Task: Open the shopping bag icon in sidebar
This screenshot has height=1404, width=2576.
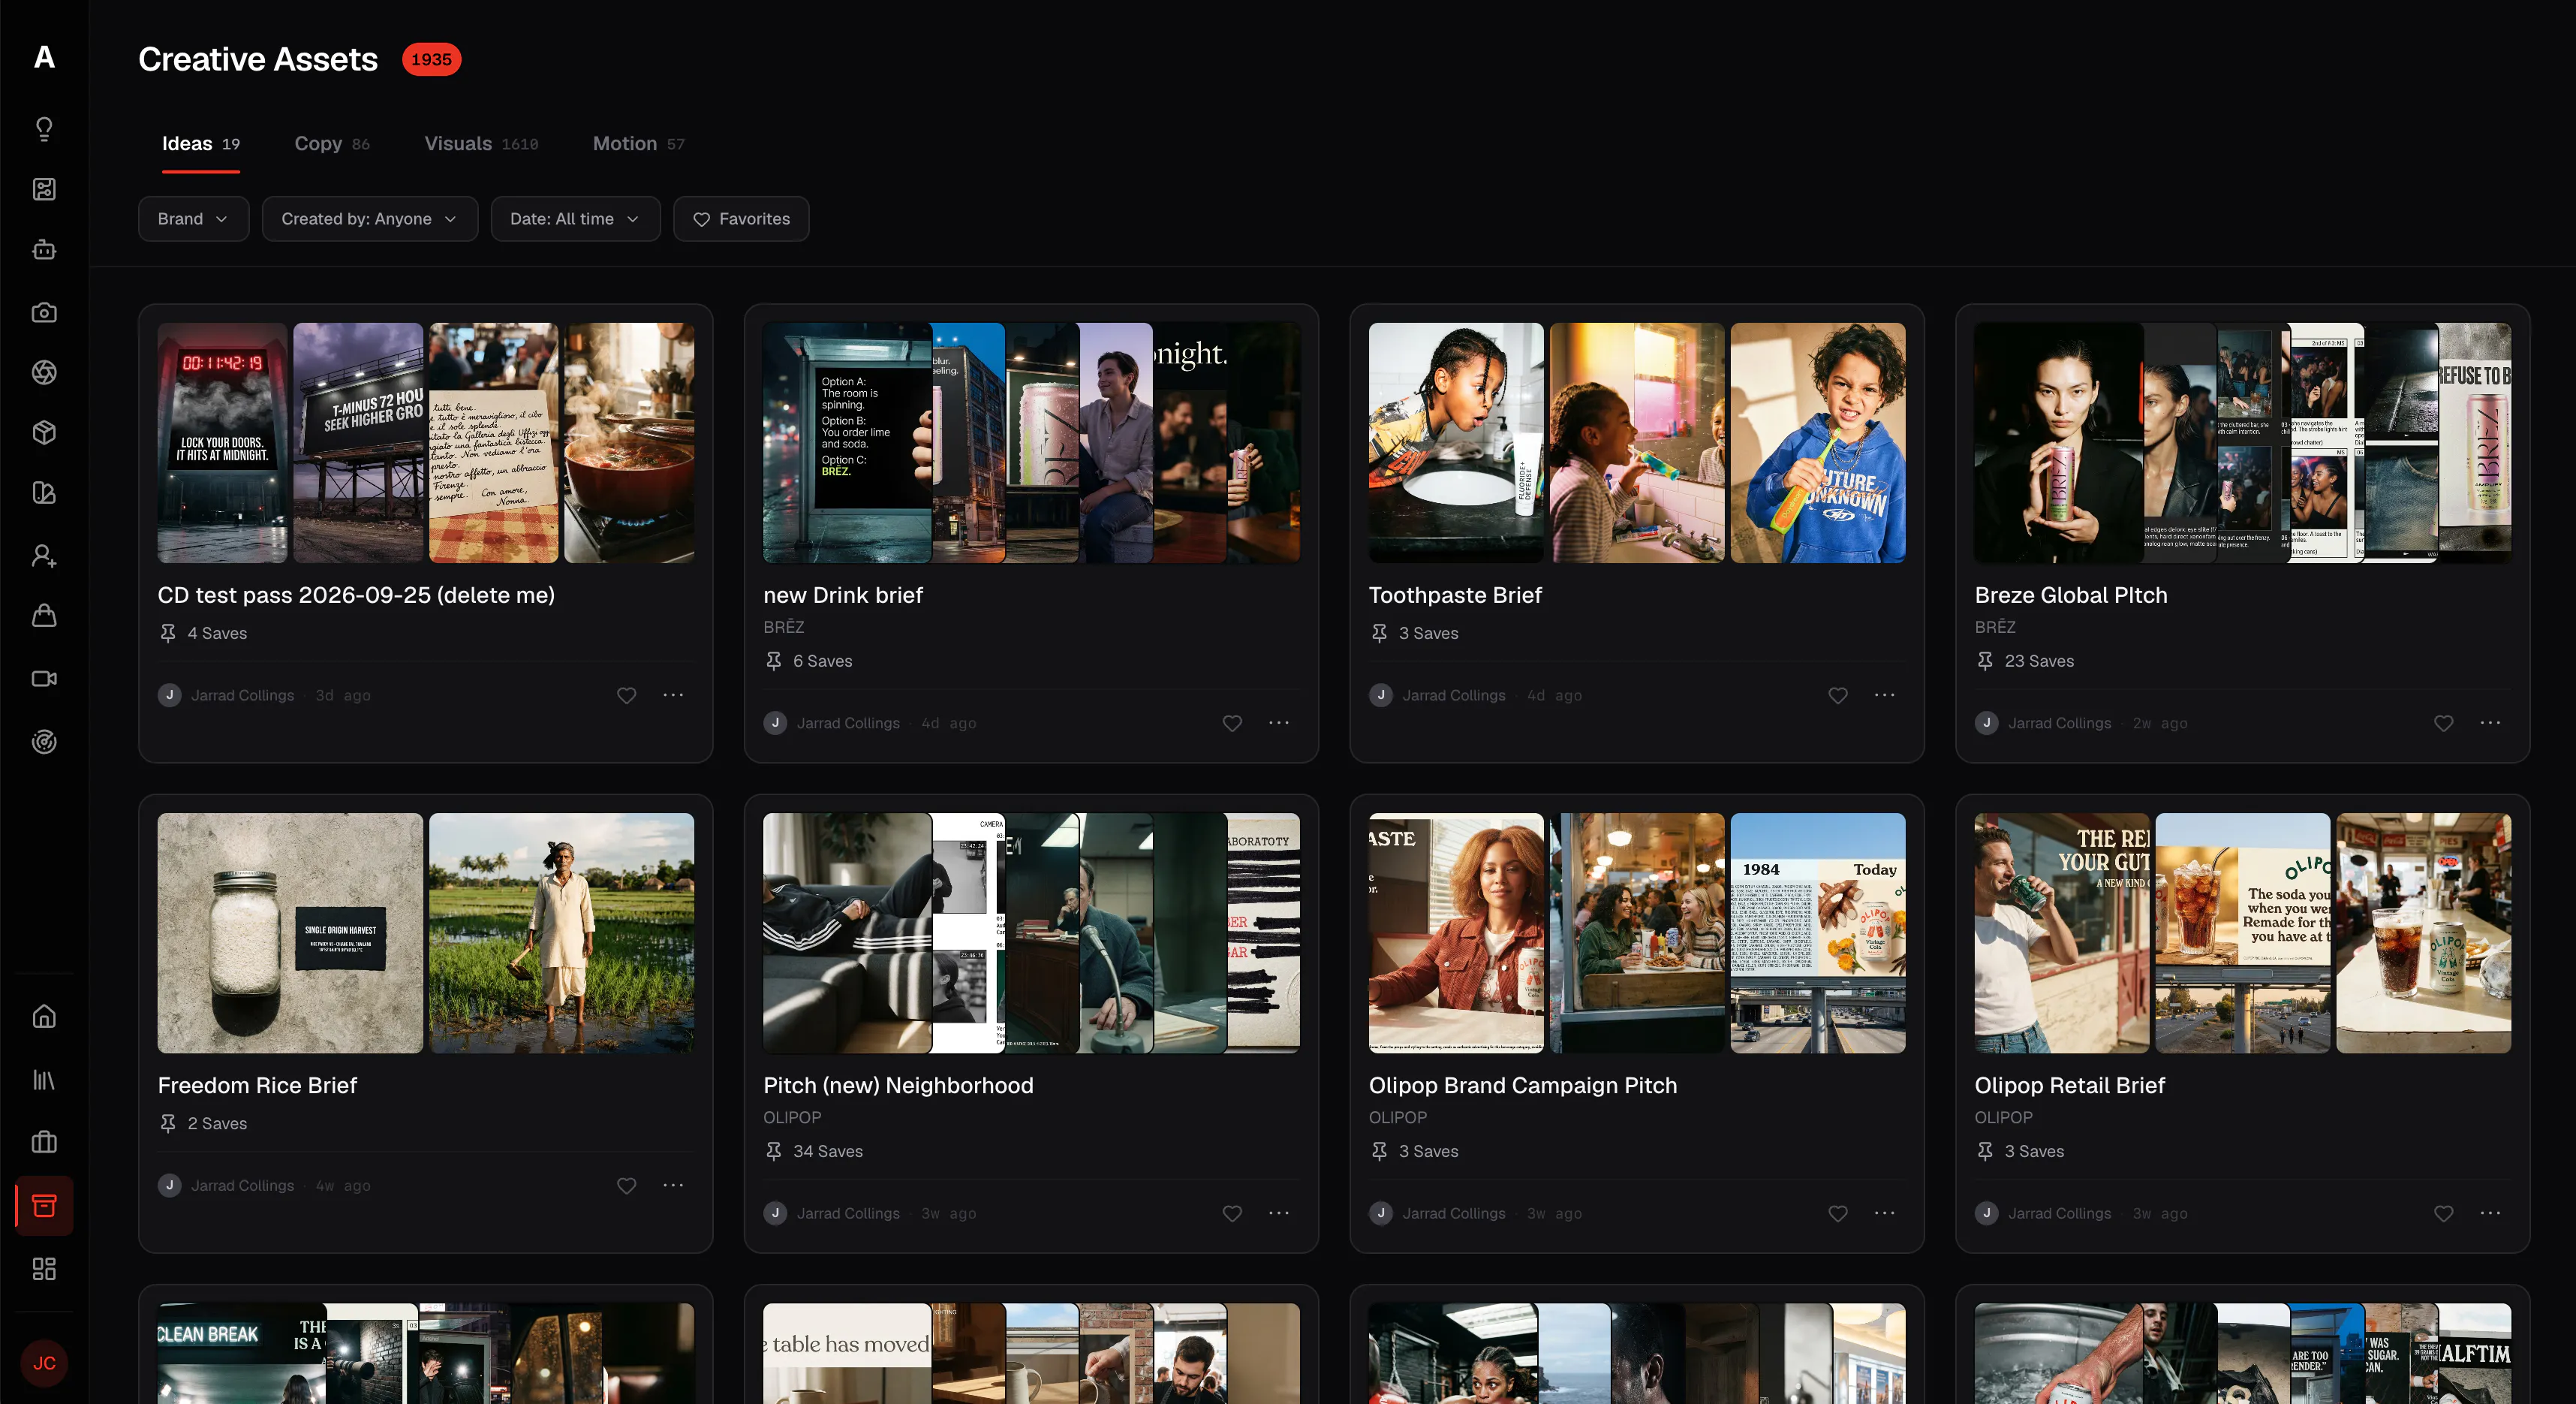Action: pyautogui.click(x=44, y=616)
